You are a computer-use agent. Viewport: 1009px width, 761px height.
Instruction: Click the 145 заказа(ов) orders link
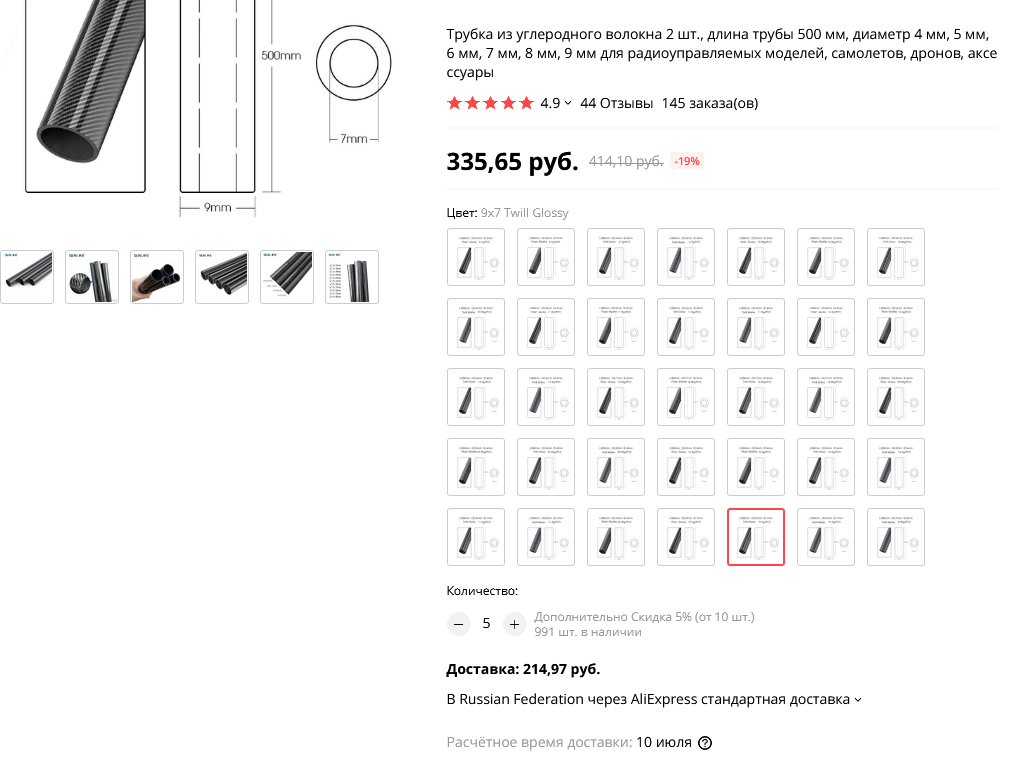pyautogui.click(x=710, y=103)
